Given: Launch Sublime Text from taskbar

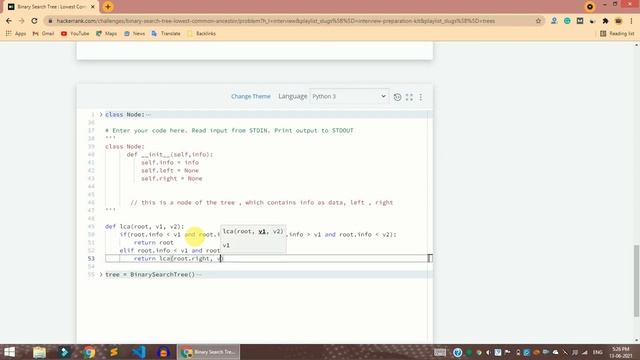Looking at the screenshot, I should click(114, 352).
